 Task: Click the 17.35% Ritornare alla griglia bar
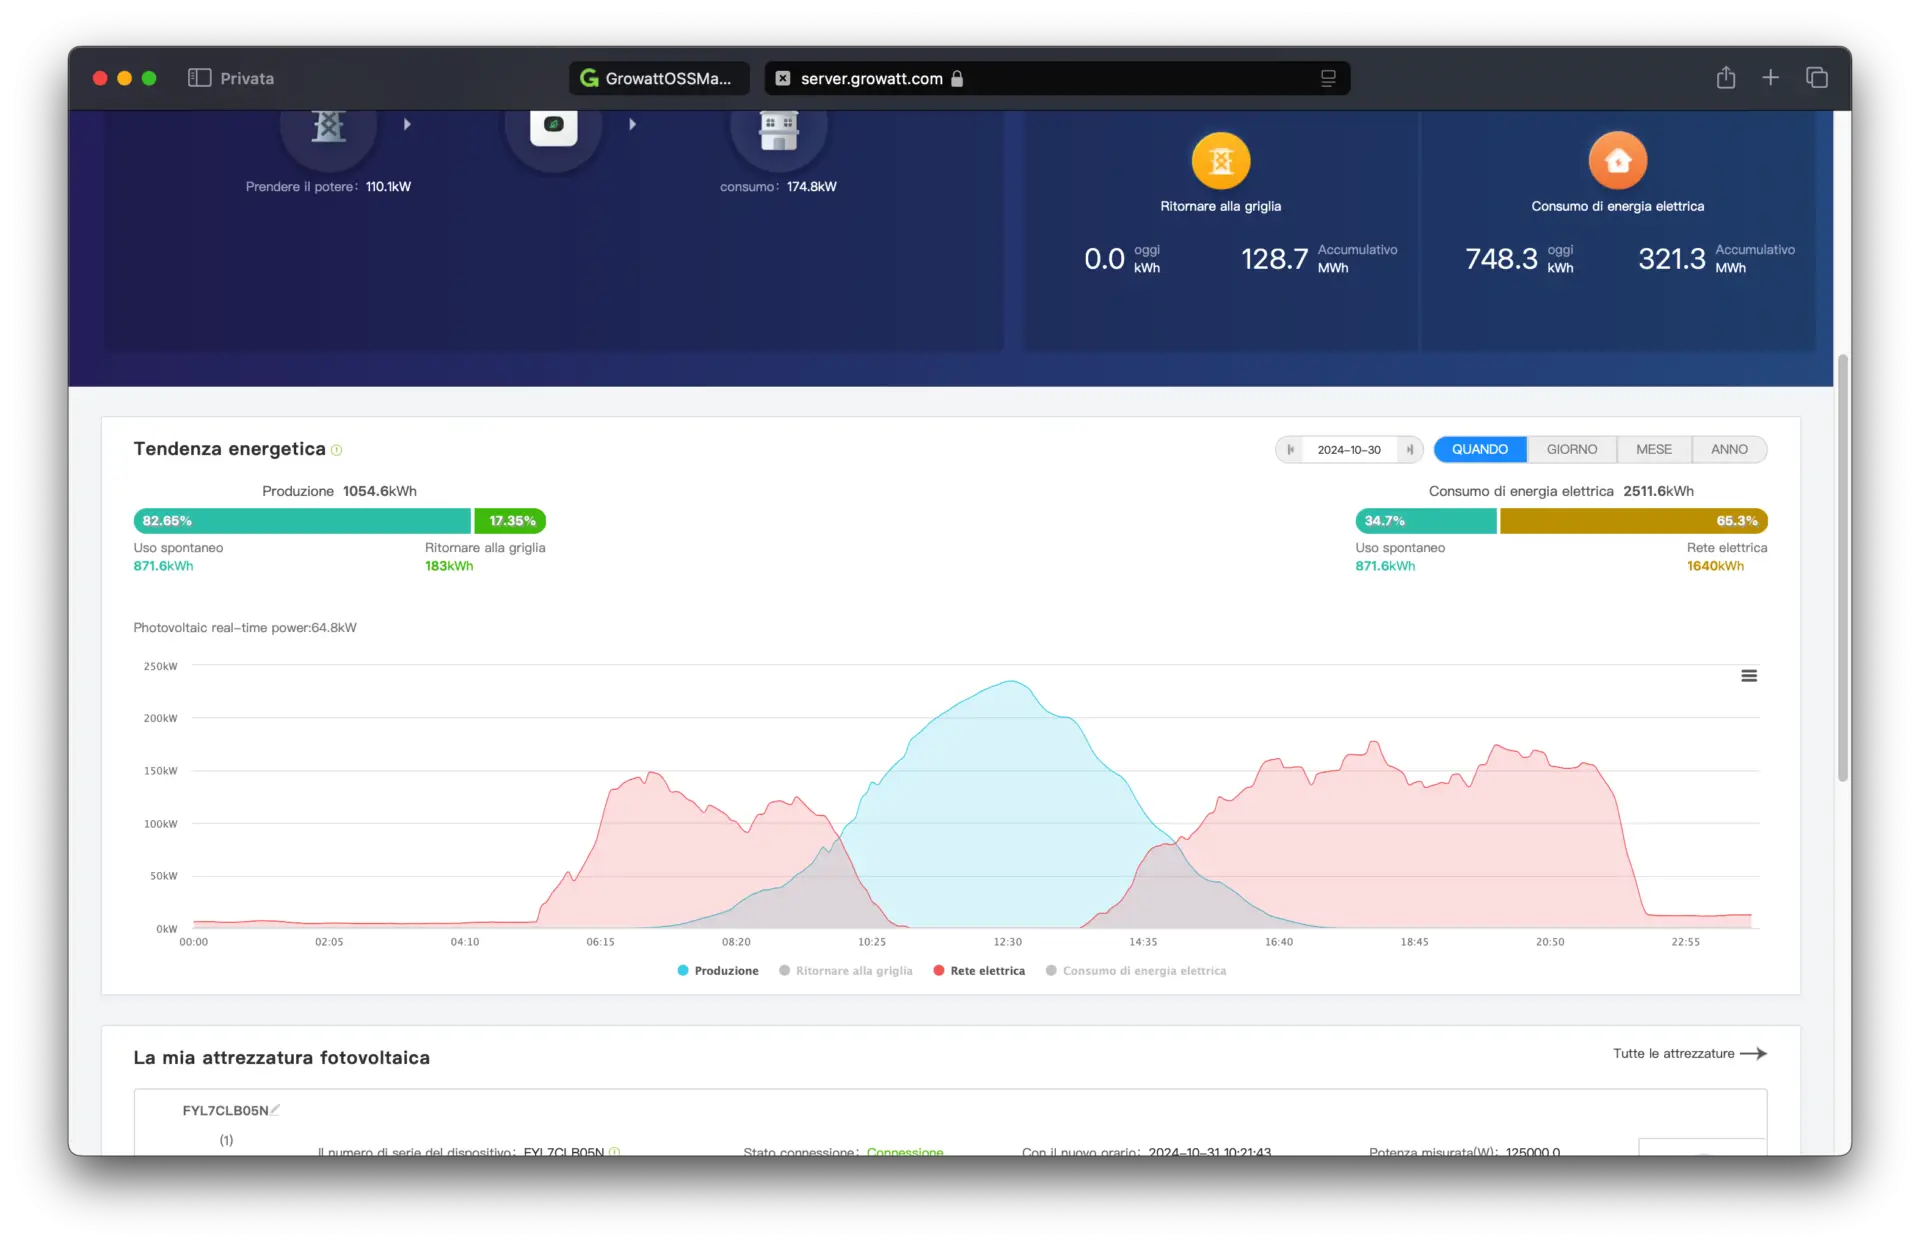pyautogui.click(x=510, y=521)
